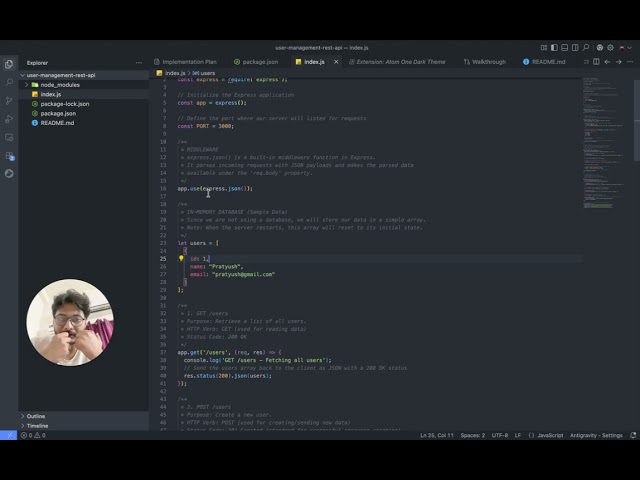The image size is (640, 480).
Task: Open the account avatar dropdown in title bar
Action: [x=625, y=48]
